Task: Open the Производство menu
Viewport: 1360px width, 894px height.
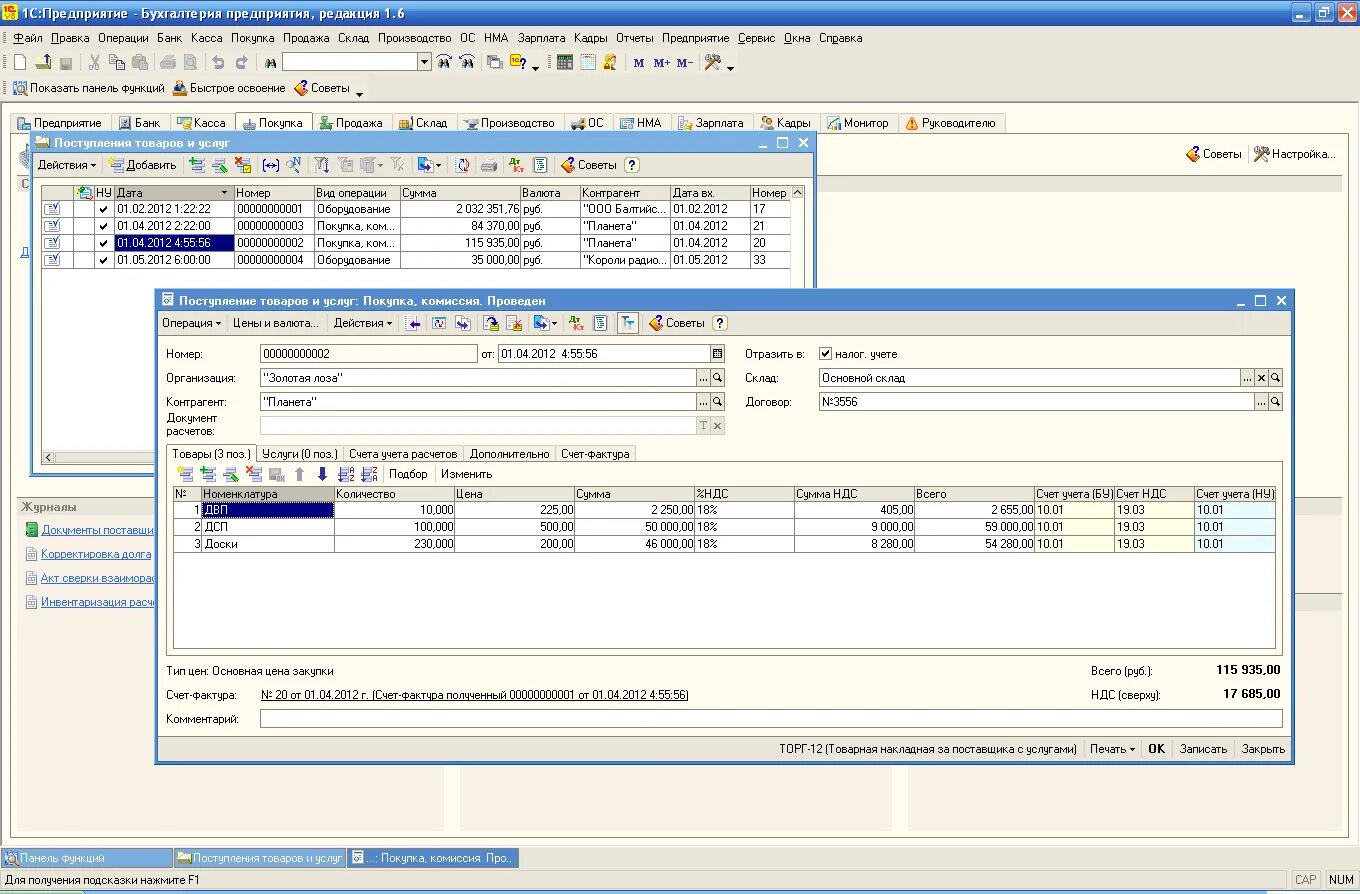Action: tap(415, 38)
